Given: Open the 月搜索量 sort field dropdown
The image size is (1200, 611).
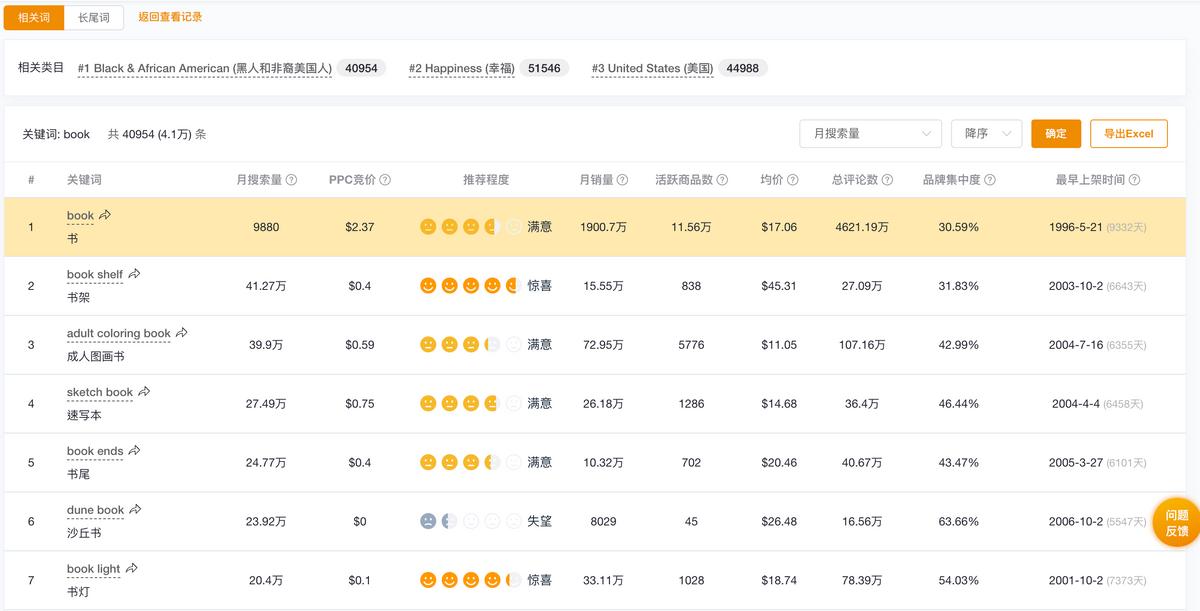Looking at the screenshot, I should pos(869,133).
